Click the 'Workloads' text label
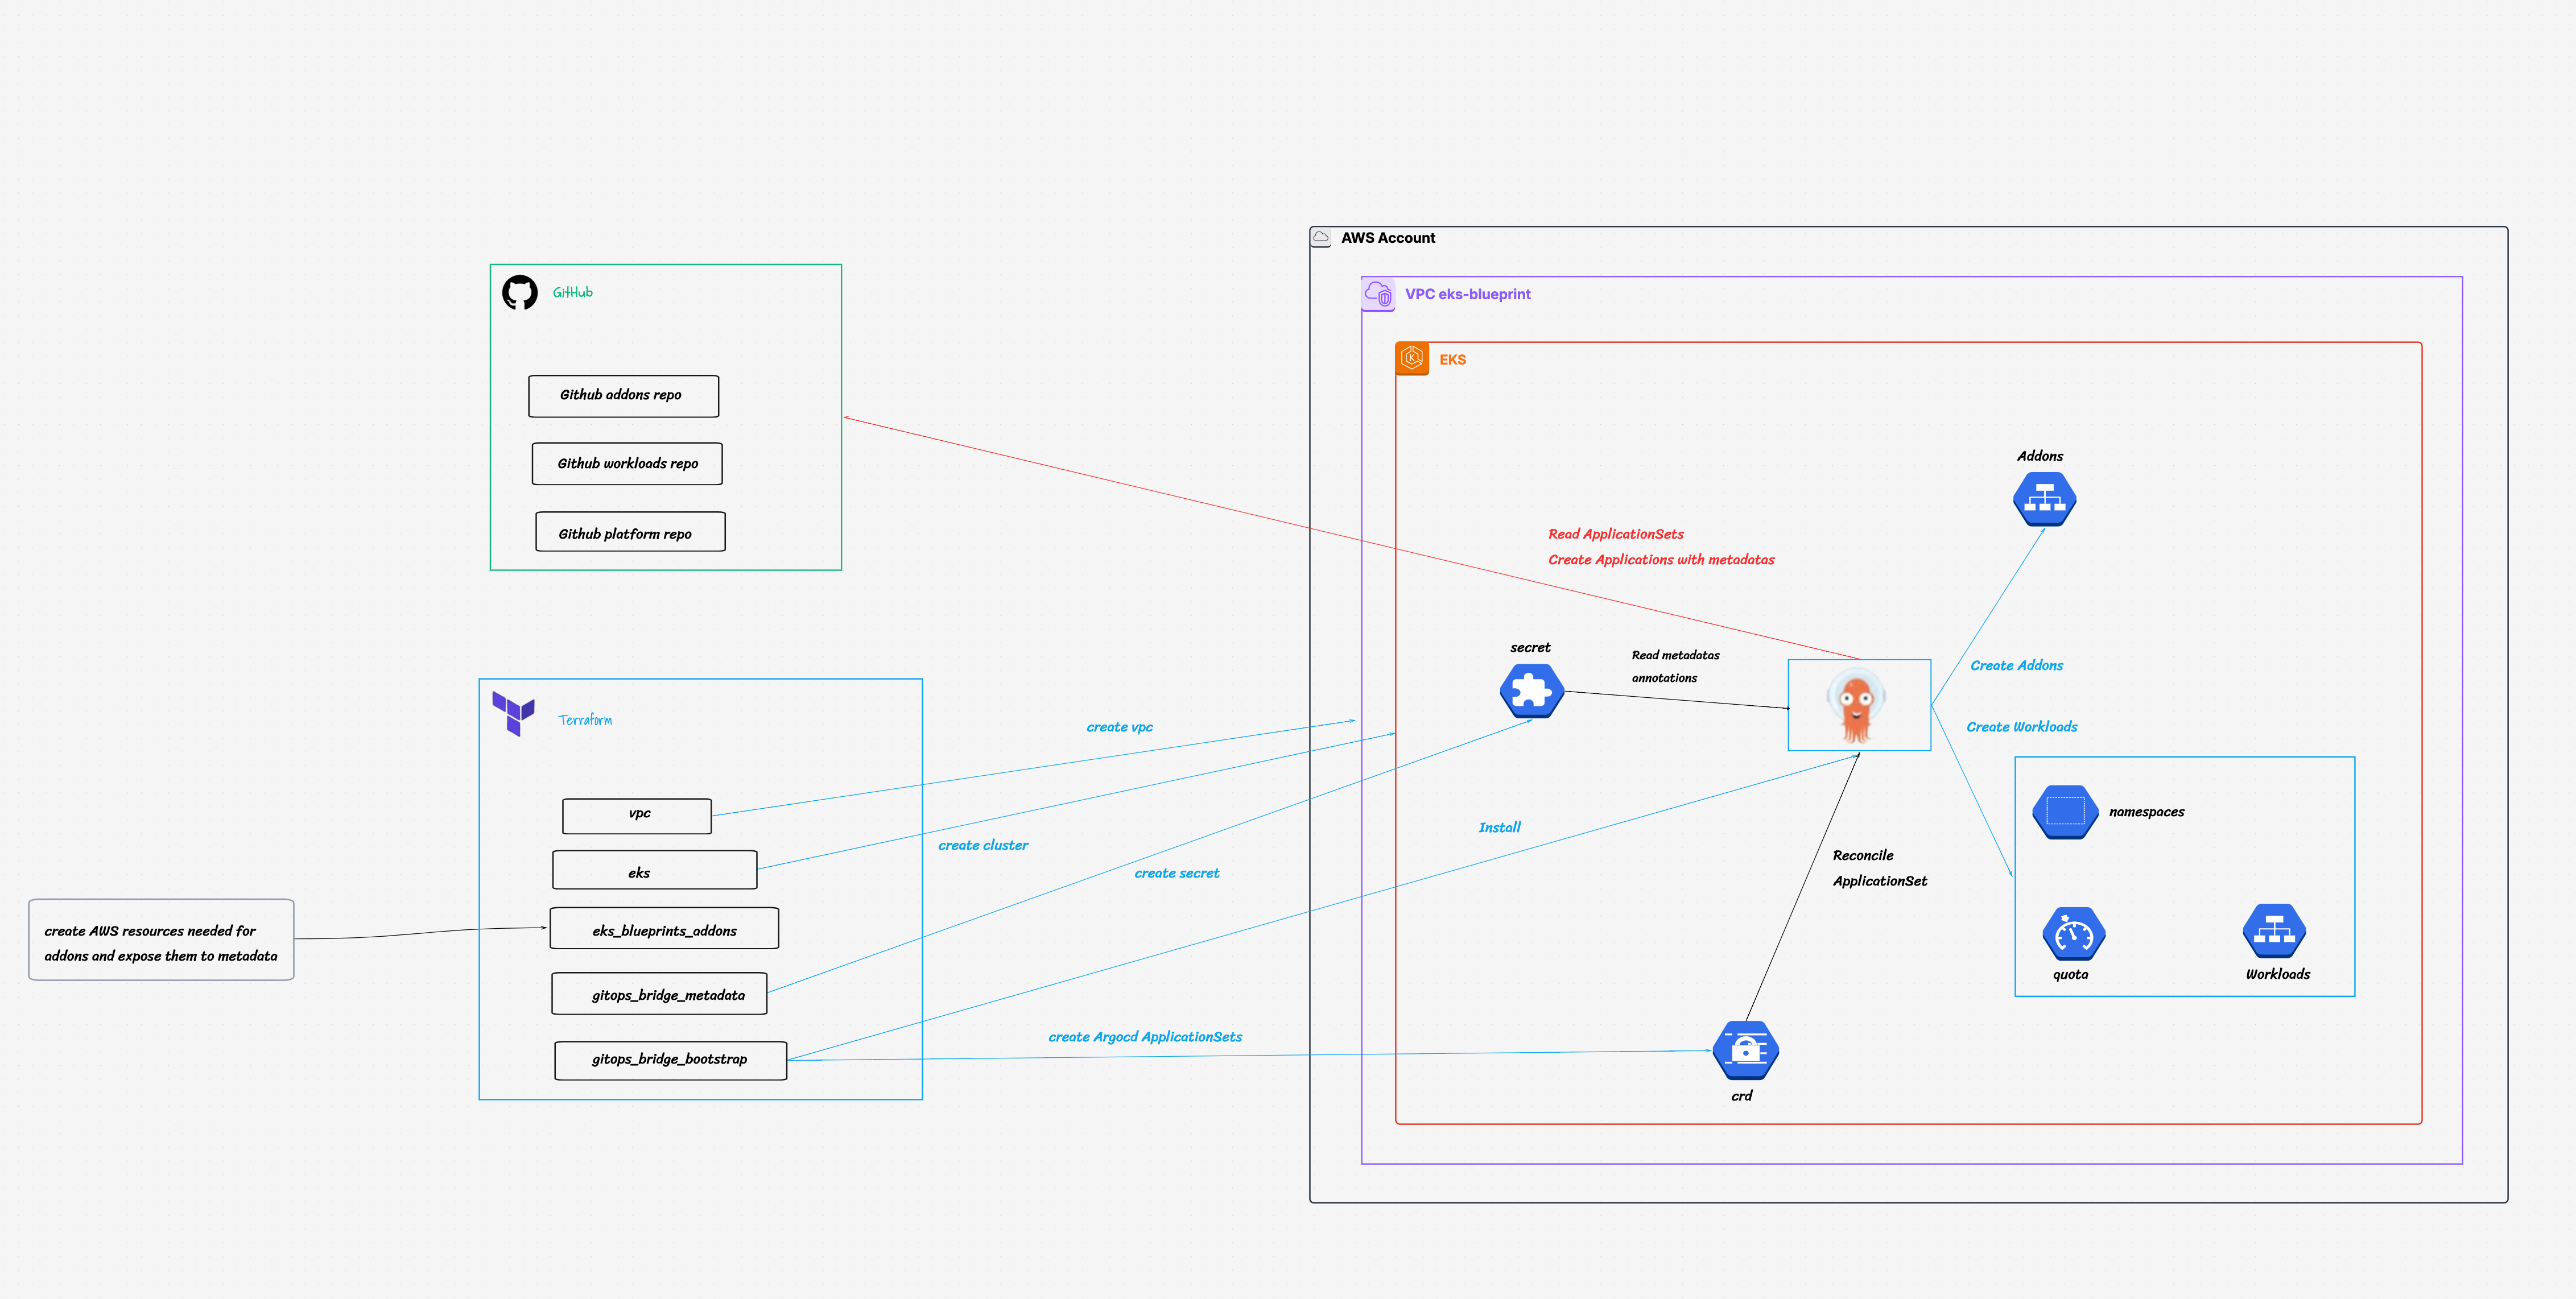 (2277, 974)
